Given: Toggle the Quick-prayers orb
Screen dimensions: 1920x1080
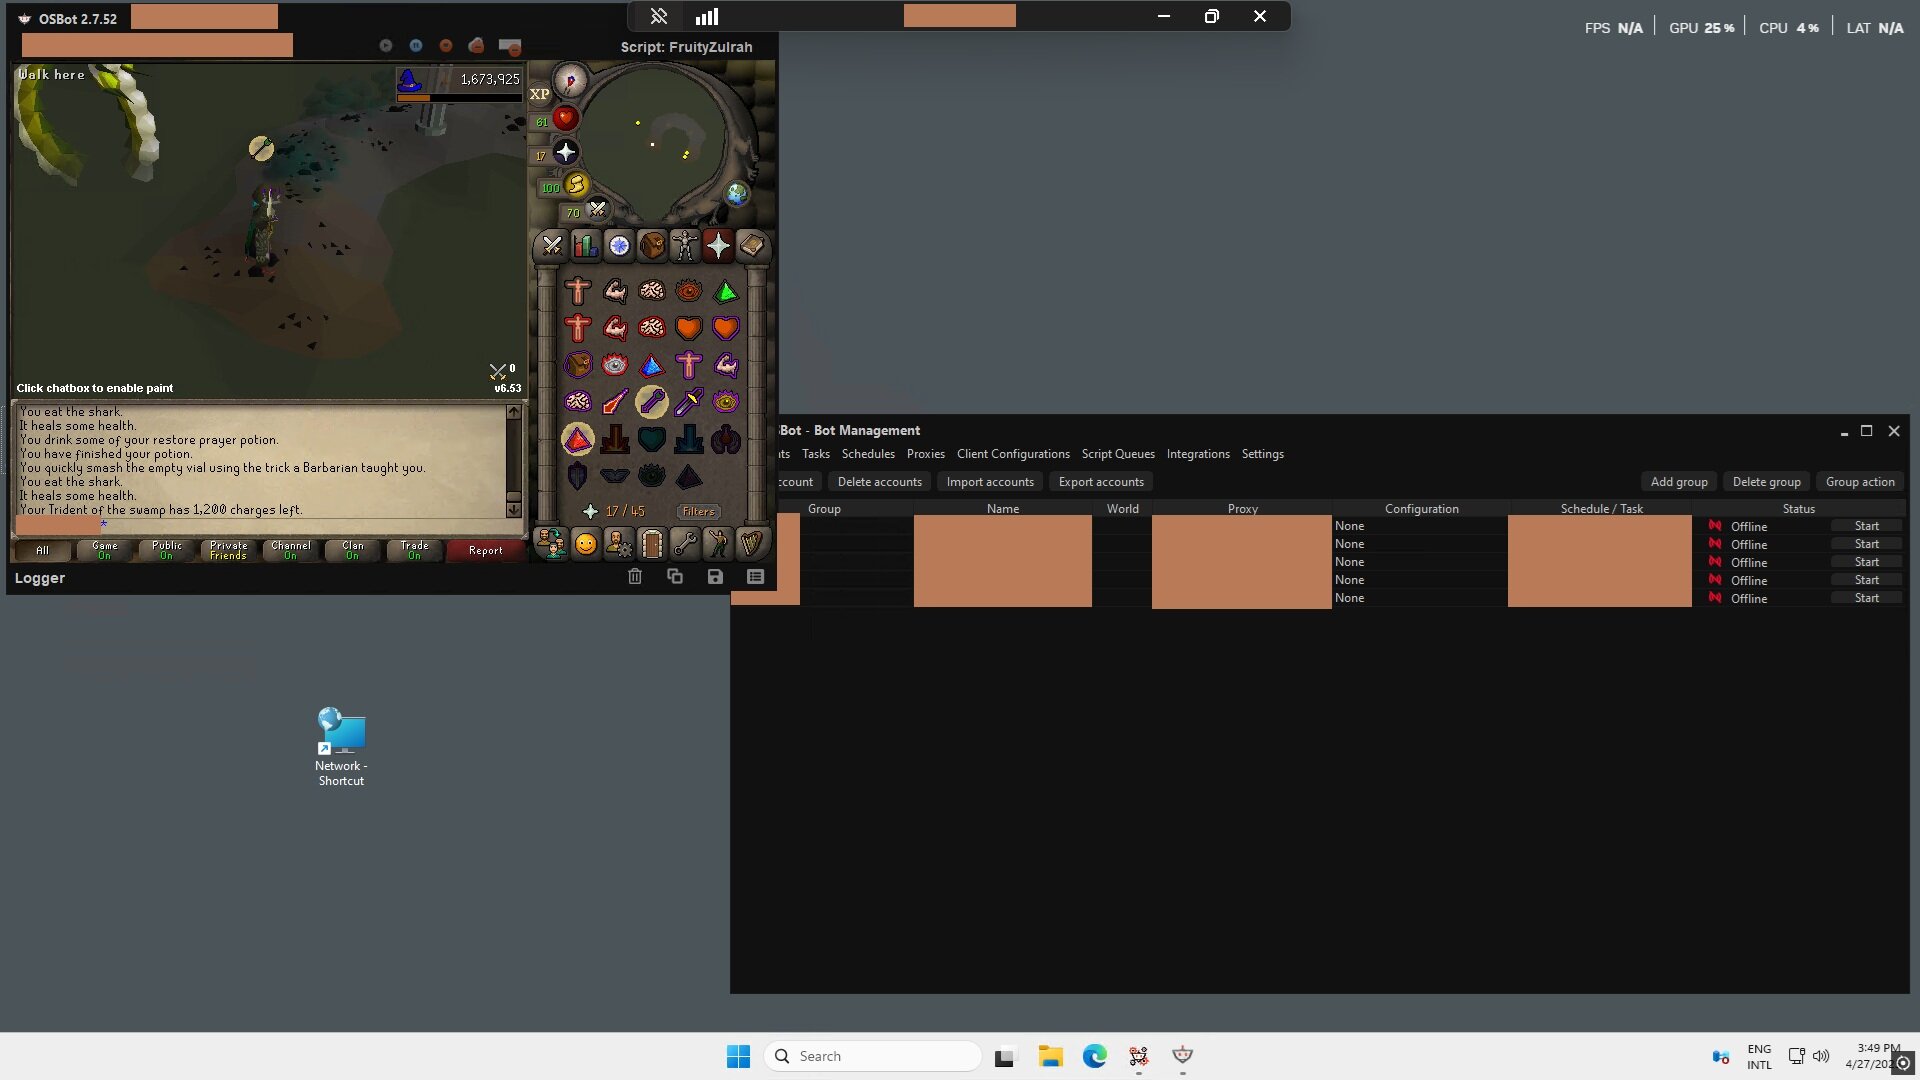Looking at the screenshot, I should click(565, 152).
